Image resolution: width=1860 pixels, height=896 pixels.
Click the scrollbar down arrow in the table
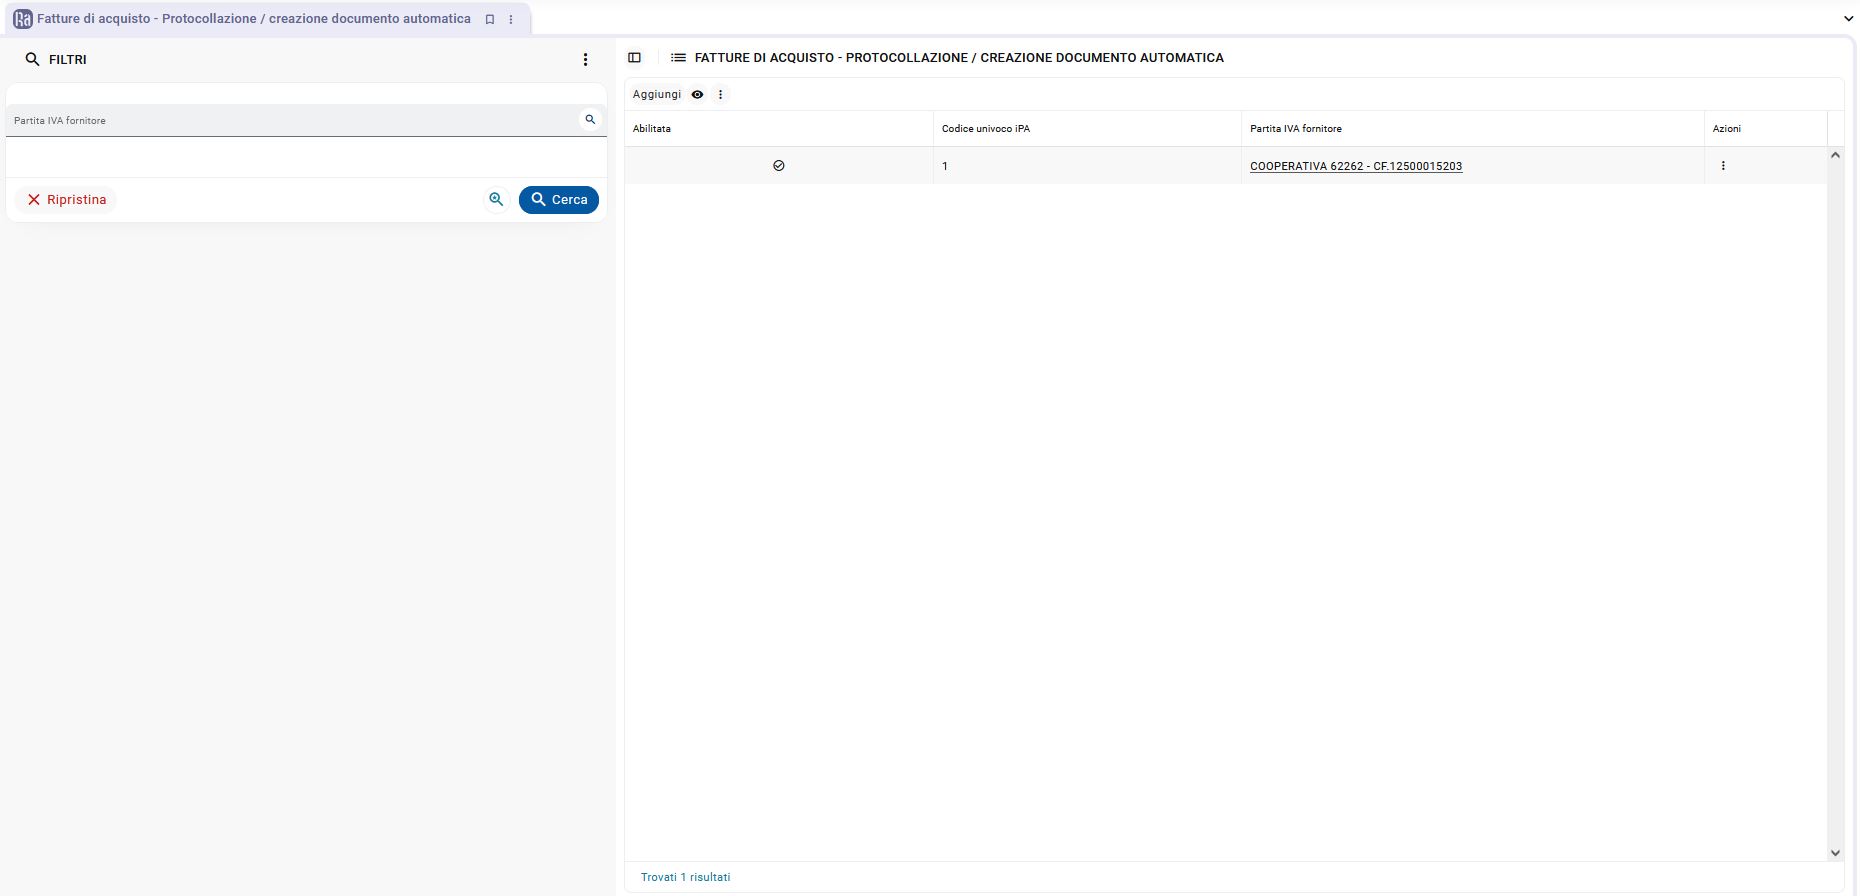[1834, 853]
